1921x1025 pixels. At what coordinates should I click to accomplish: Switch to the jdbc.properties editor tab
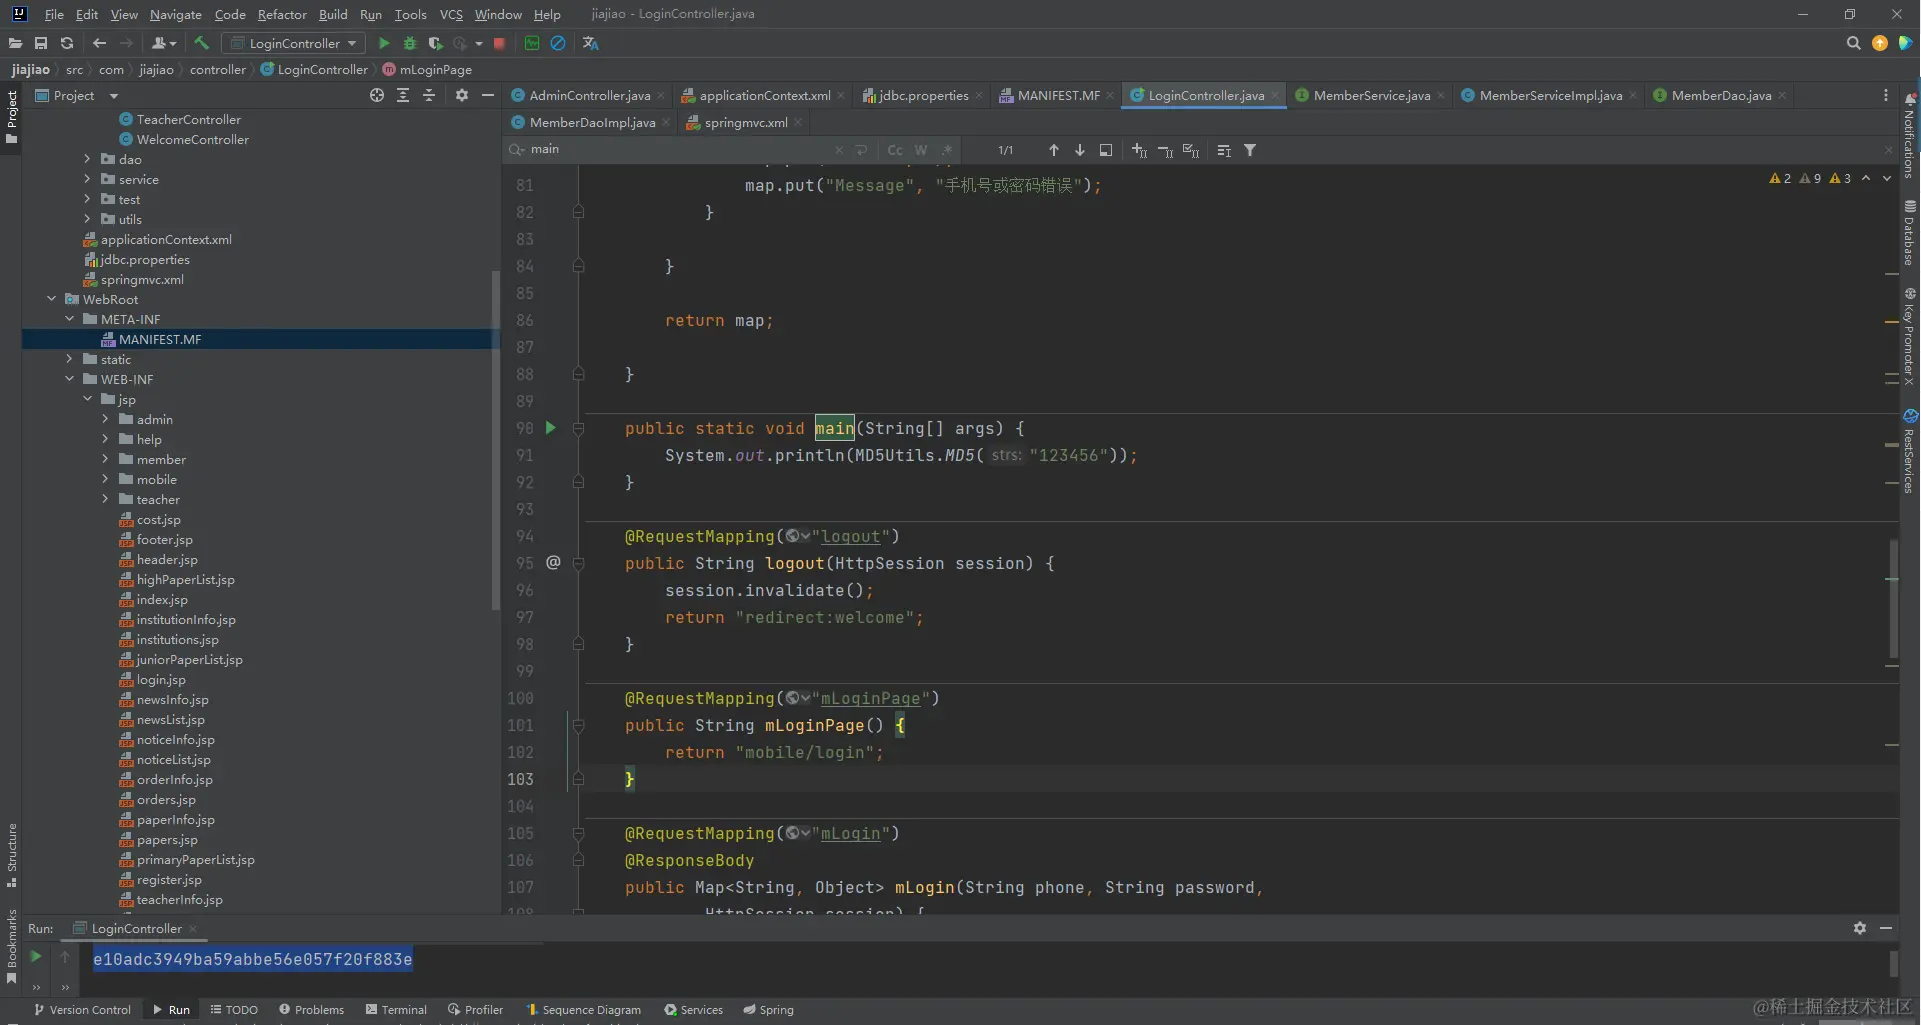click(x=923, y=95)
